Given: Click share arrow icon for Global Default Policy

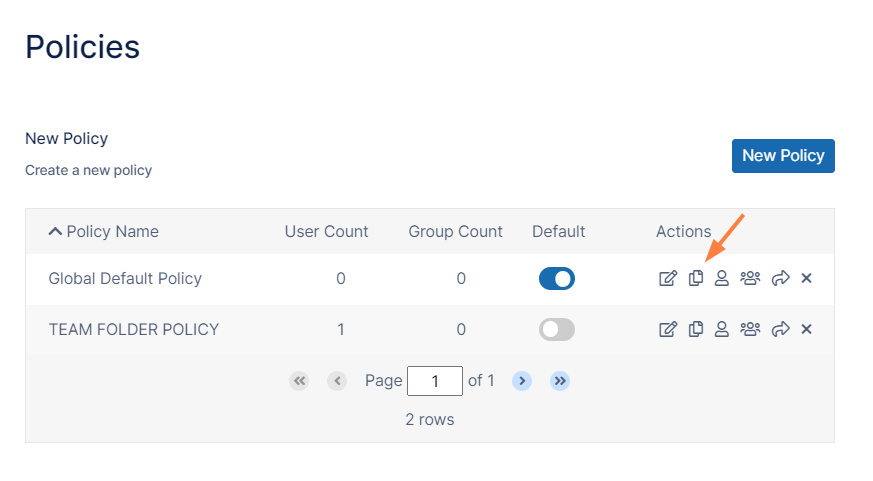Looking at the screenshot, I should click(781, 278).
